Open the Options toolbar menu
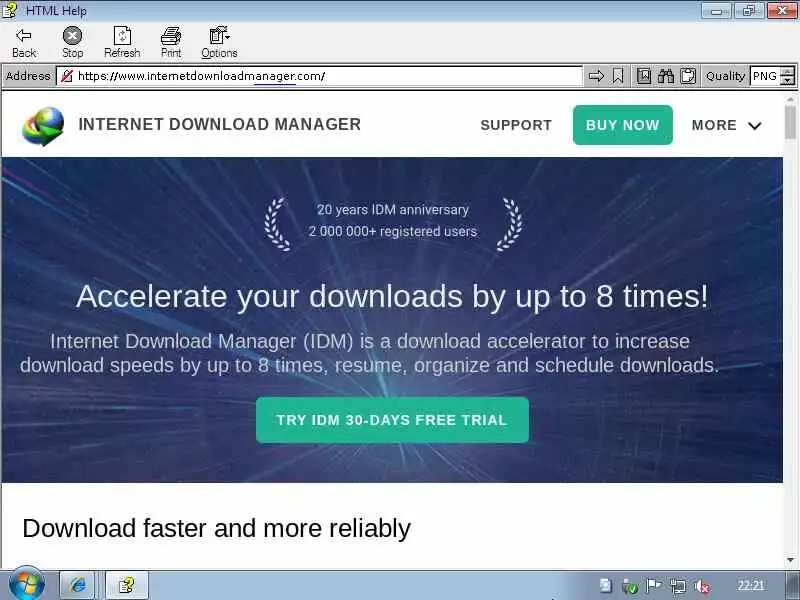 click(x=219, y=42)
